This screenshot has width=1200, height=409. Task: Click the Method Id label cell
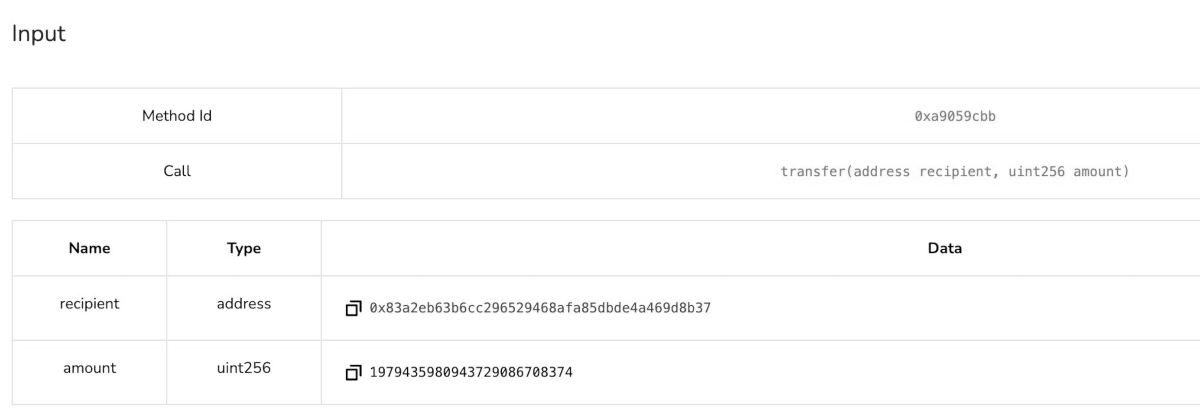click(x=177, y=116)
